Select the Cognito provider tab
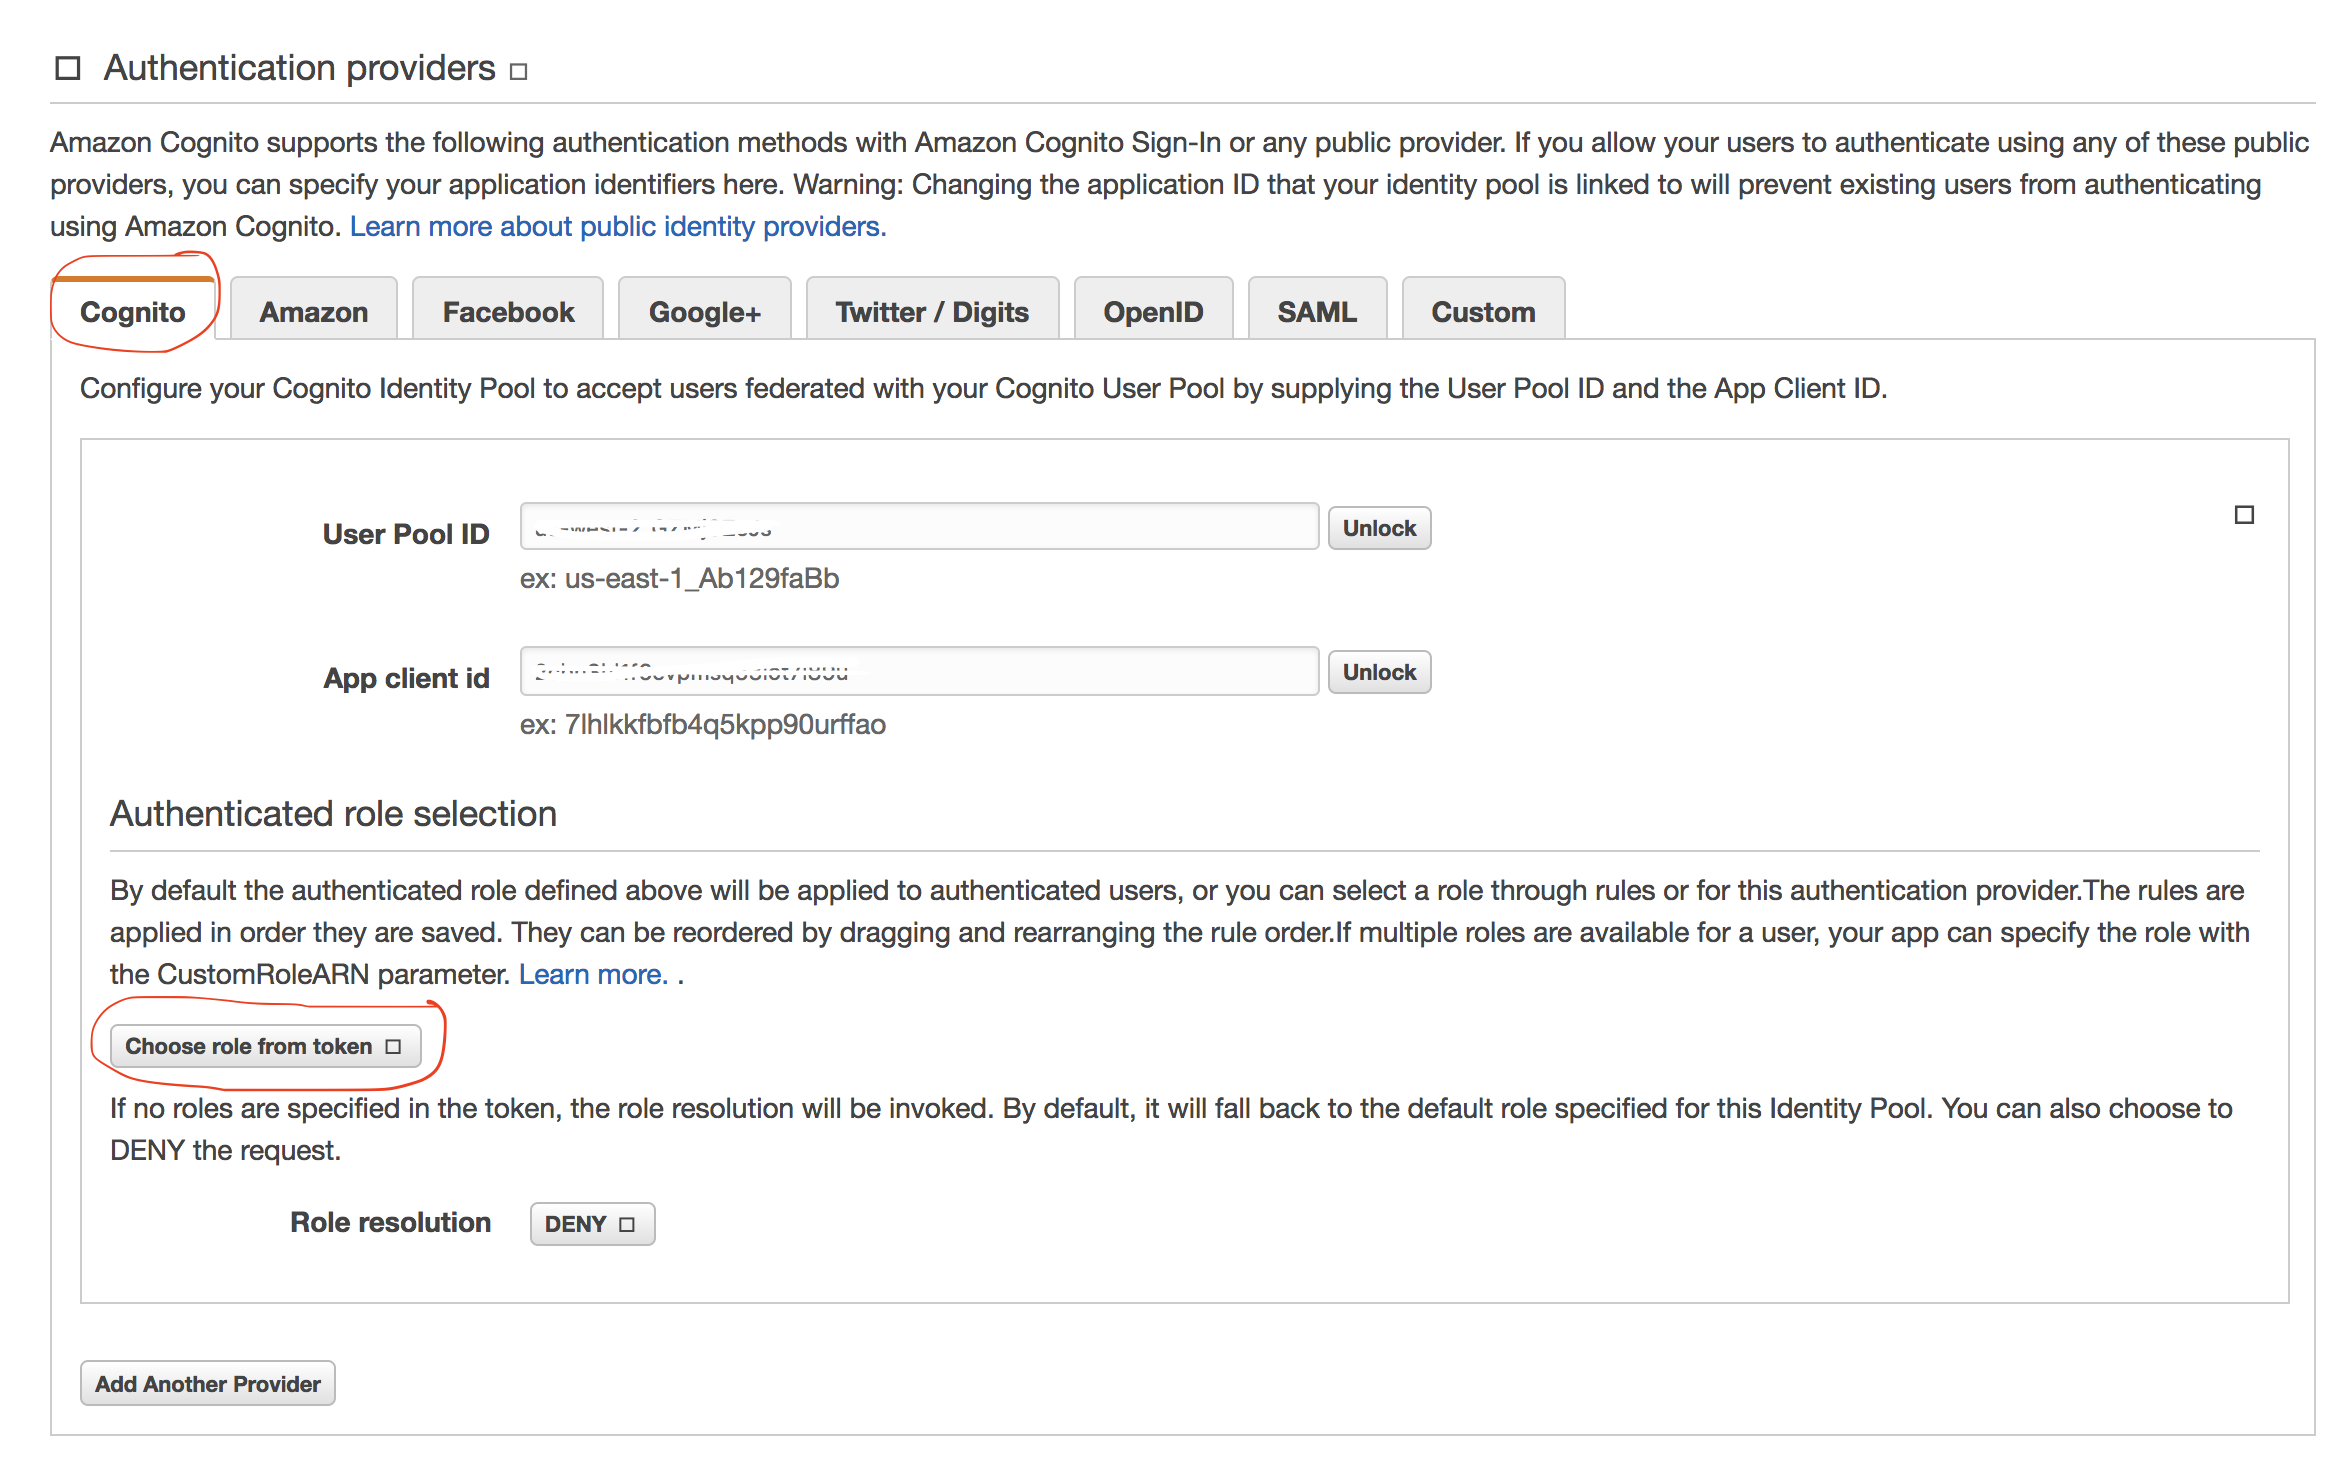This screenshot has height=1466, width=2346. point(134,311)
